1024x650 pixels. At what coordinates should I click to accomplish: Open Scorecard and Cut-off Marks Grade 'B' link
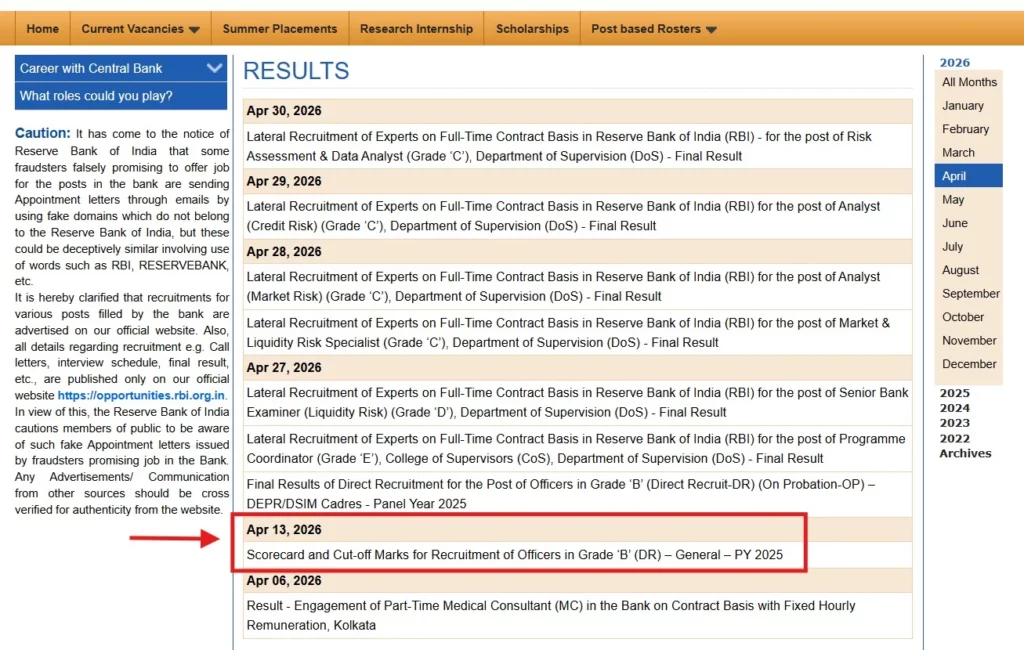click(x=514, y=555)
